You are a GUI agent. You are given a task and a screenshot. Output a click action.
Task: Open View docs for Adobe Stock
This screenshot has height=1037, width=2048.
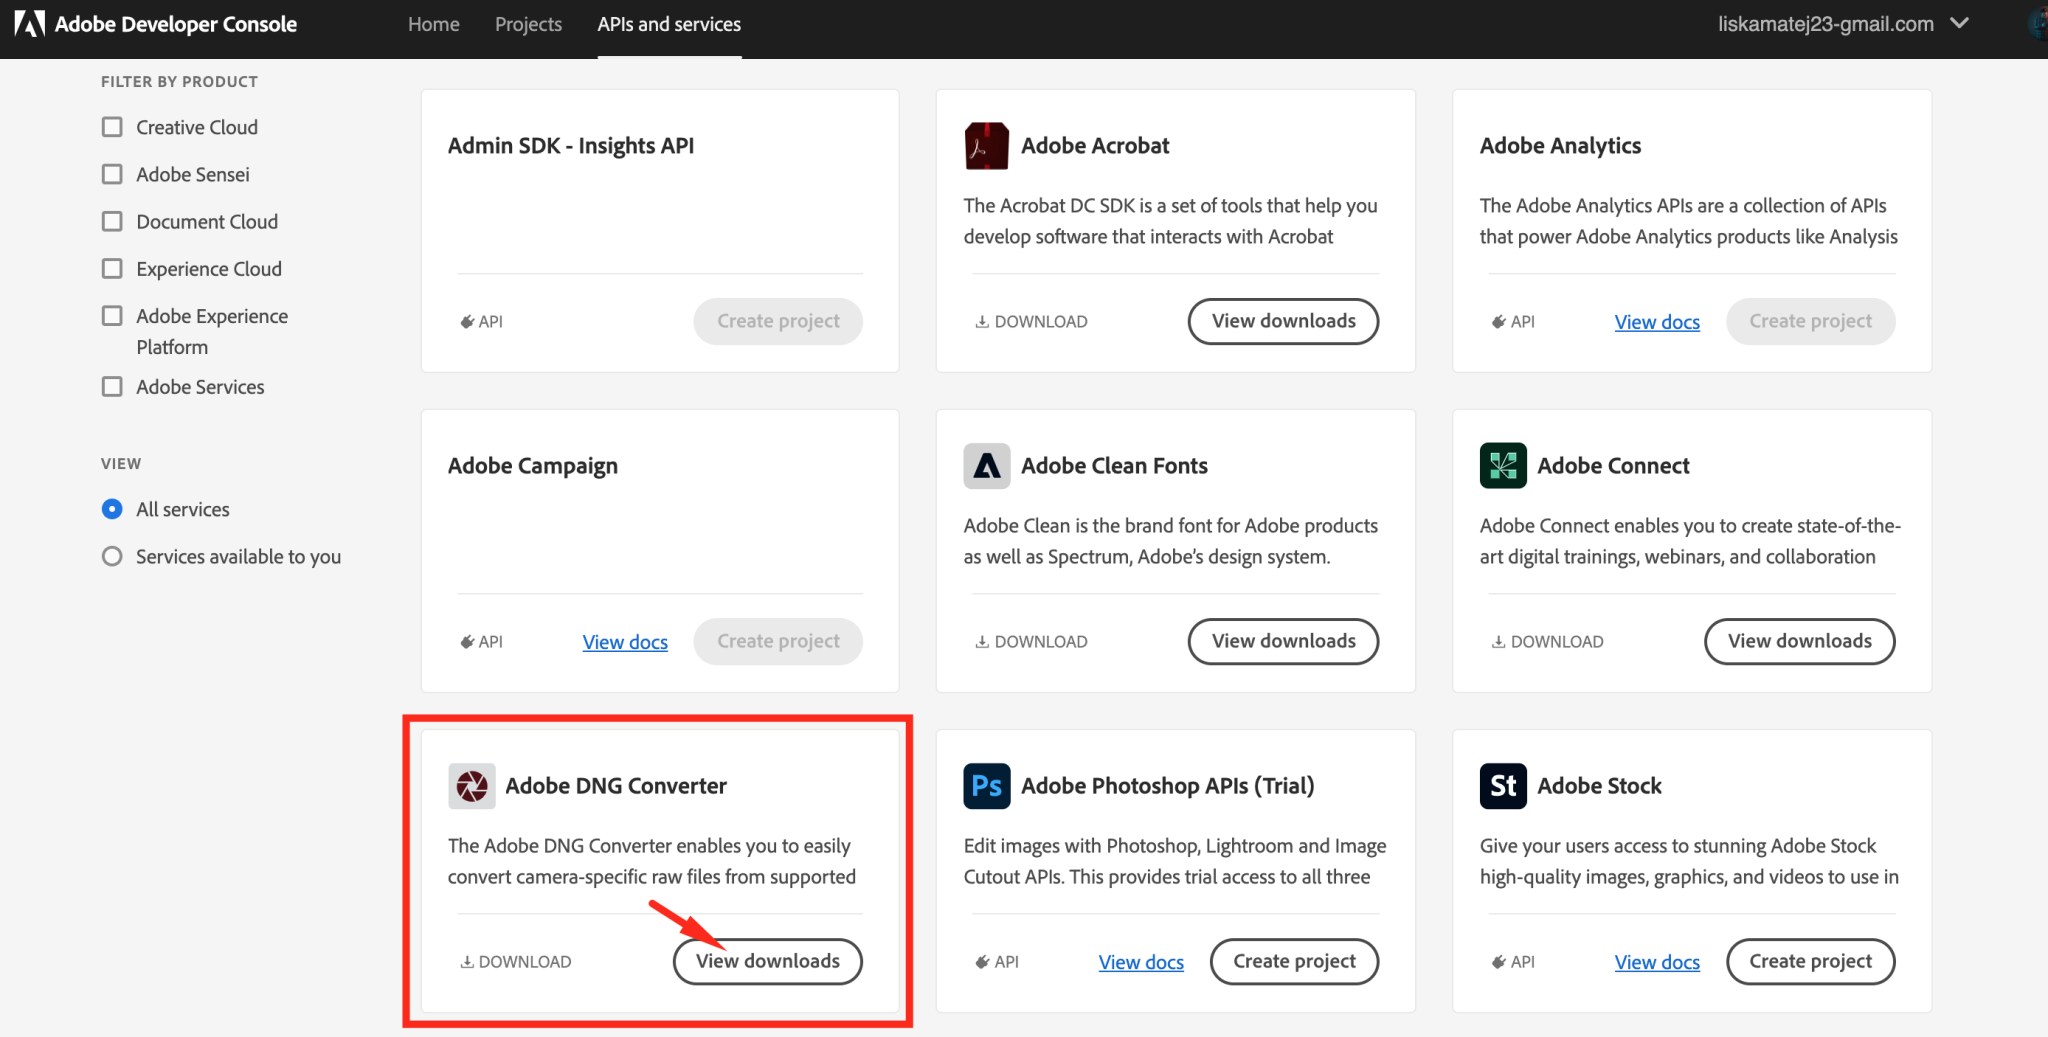point(1657,962)
